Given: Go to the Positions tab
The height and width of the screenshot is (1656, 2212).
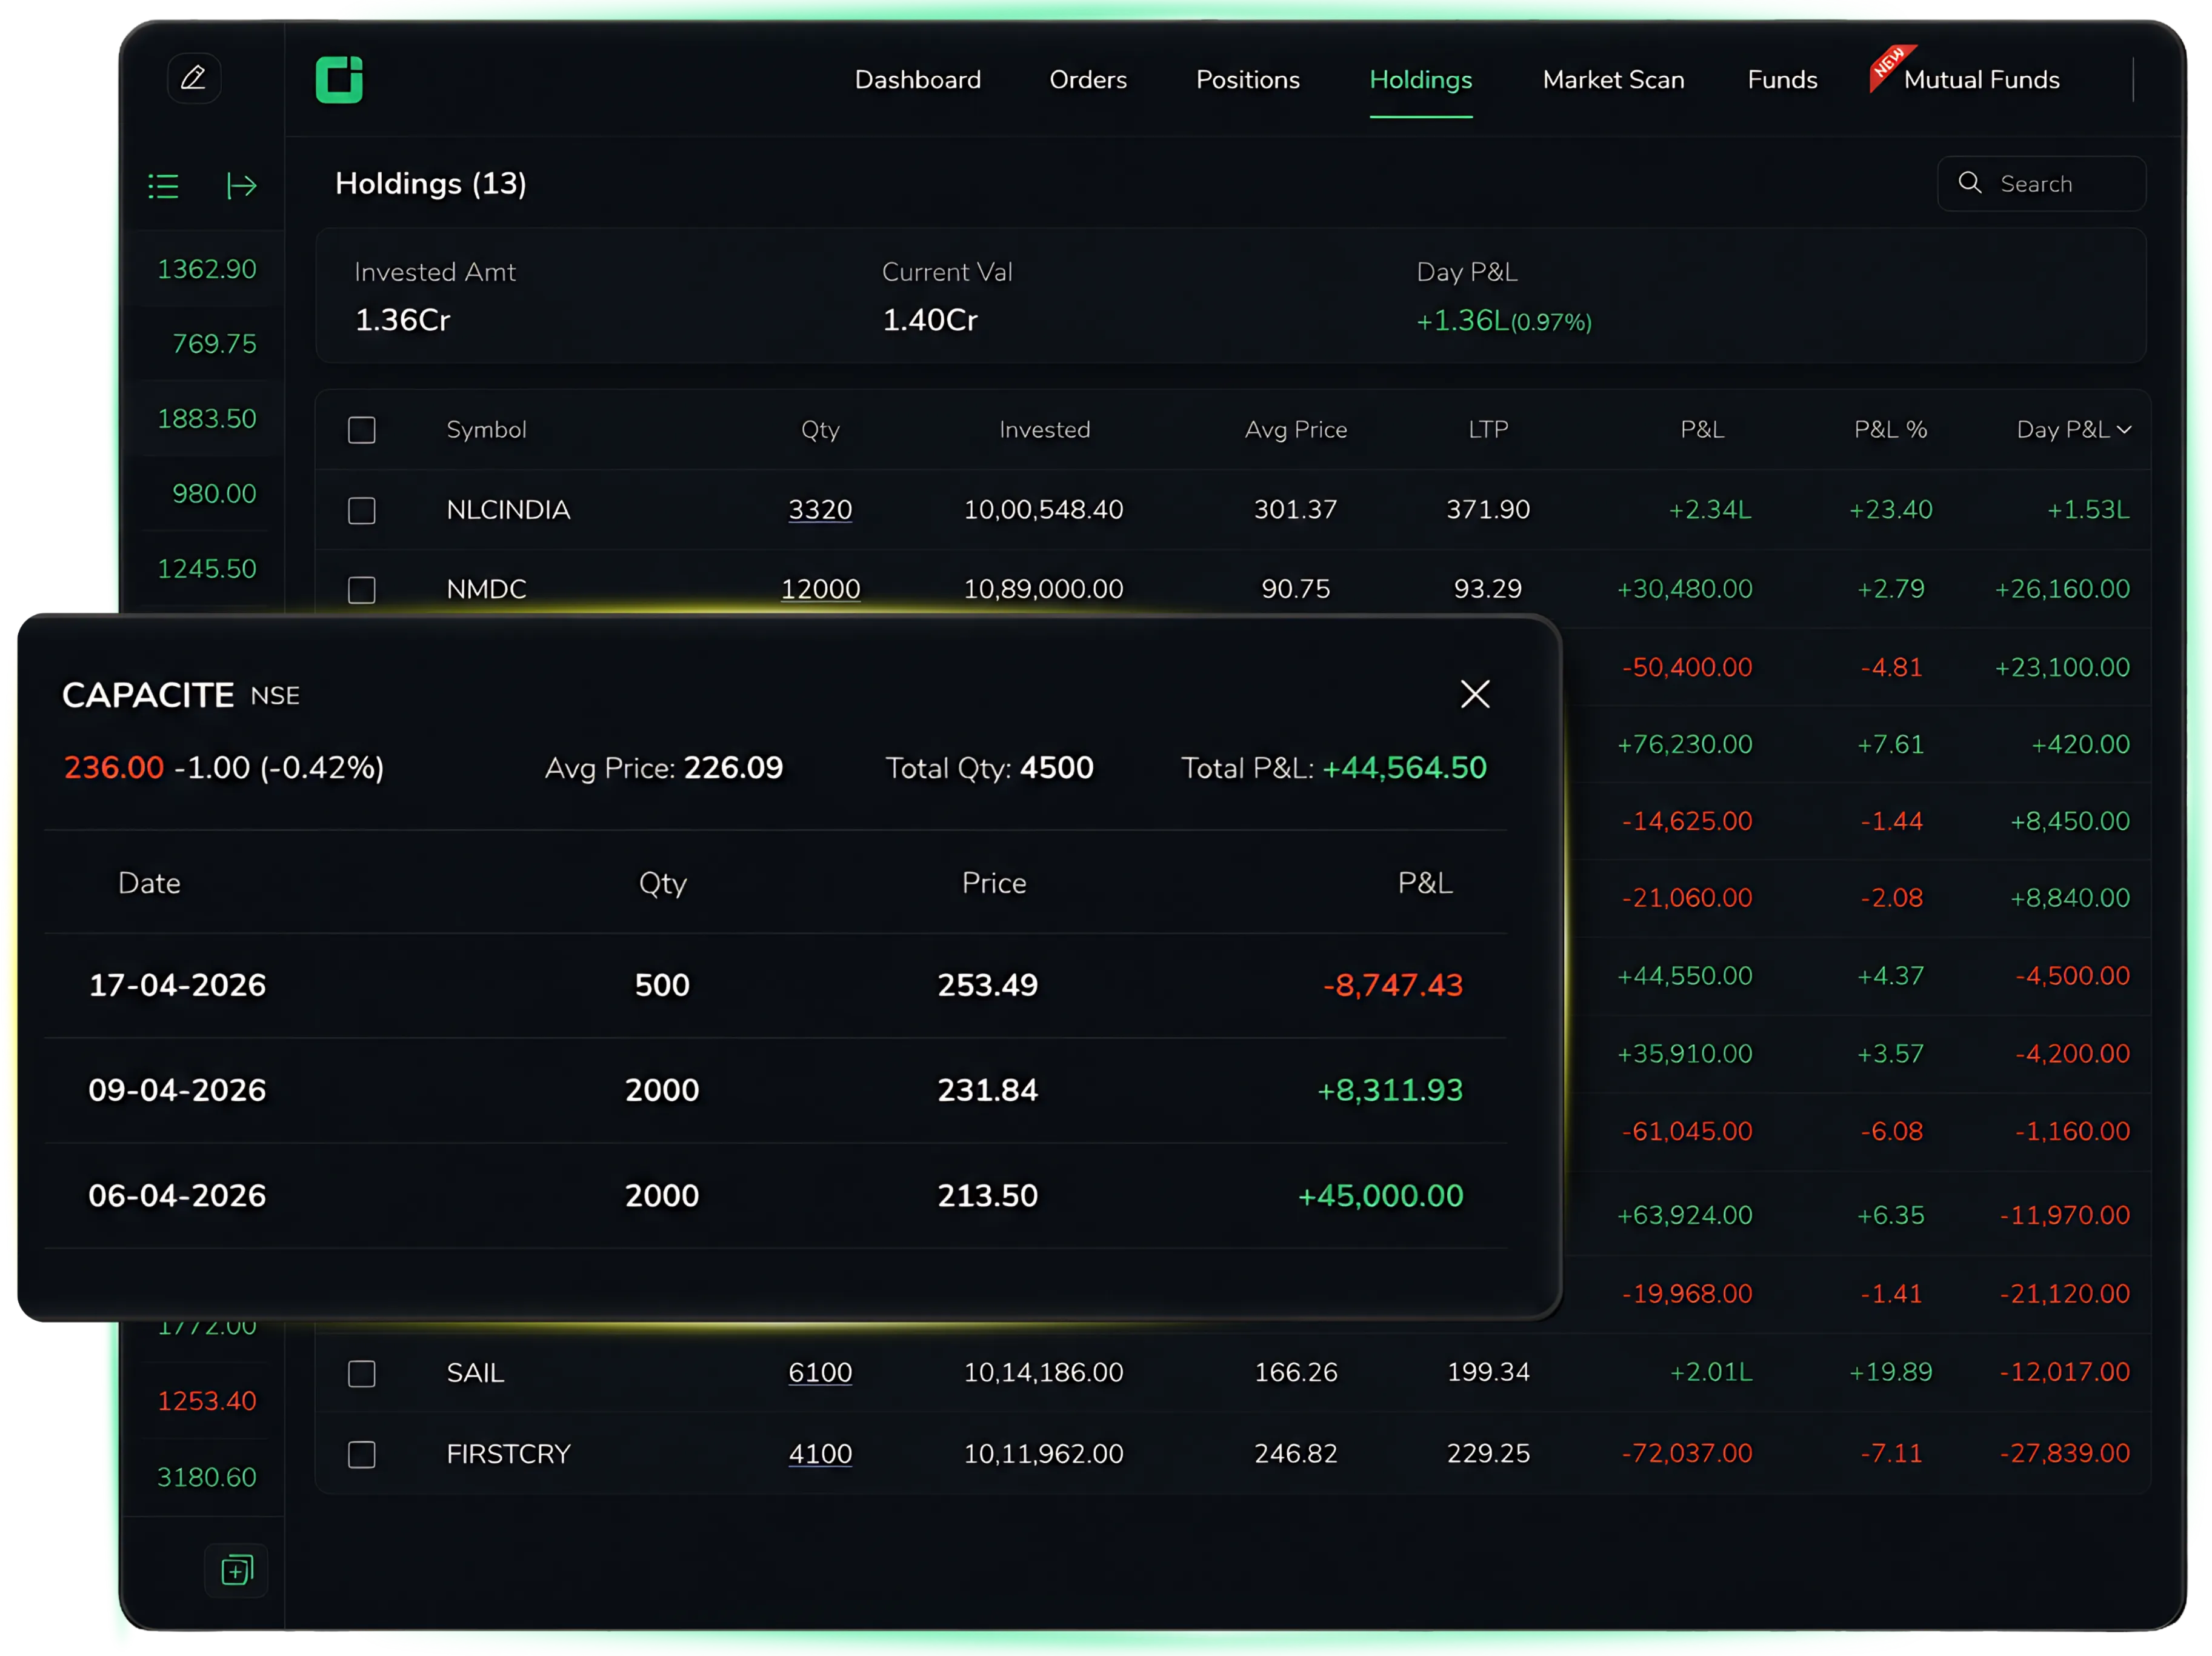Looking at the screenshot, I should click(x=1247, y=80).
